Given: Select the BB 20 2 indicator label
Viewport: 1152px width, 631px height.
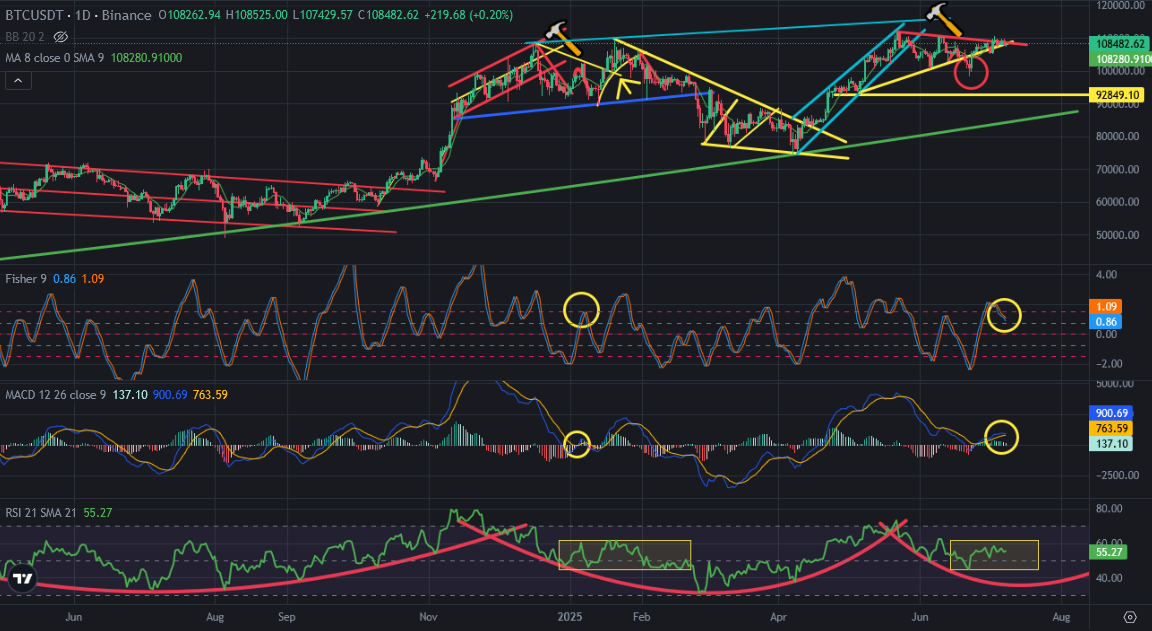Looking at the screenshot, I should 26,36.
